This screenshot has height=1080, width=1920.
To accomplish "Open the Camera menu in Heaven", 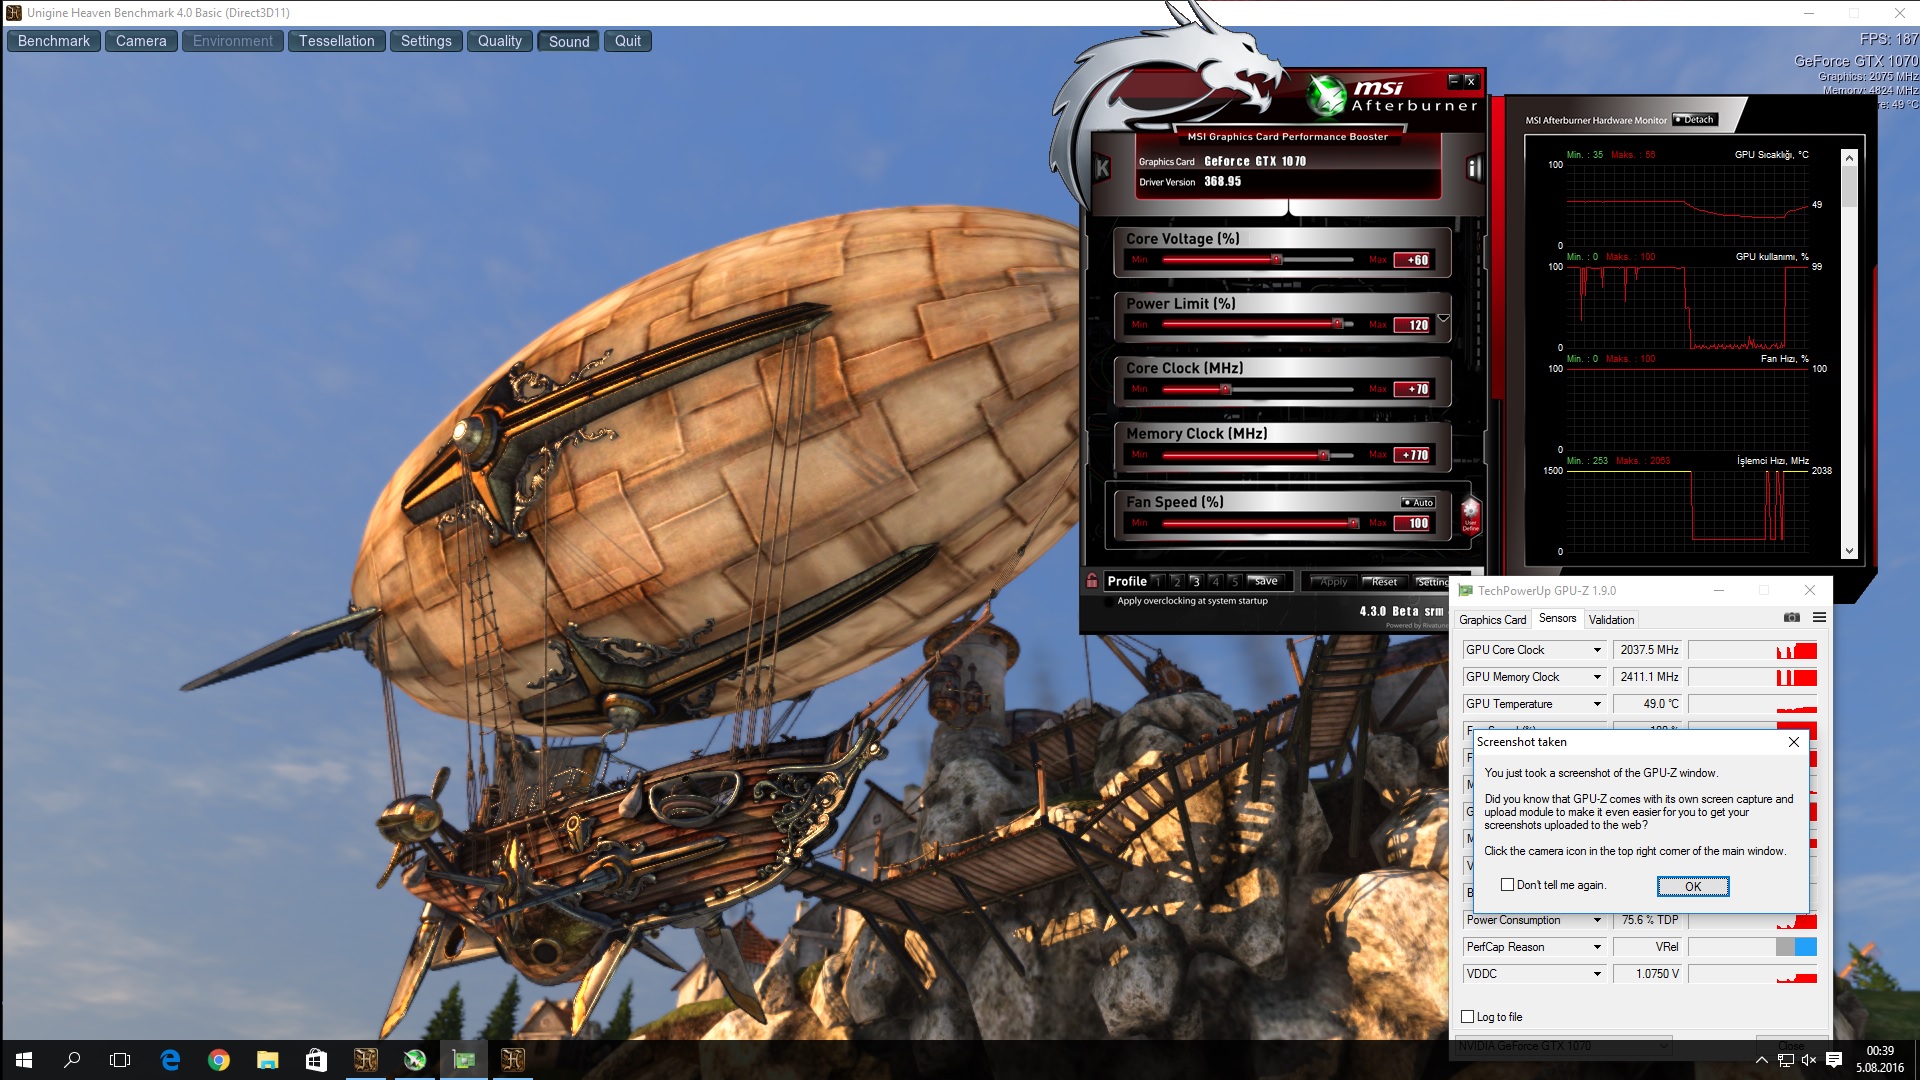I will (141, 41).
